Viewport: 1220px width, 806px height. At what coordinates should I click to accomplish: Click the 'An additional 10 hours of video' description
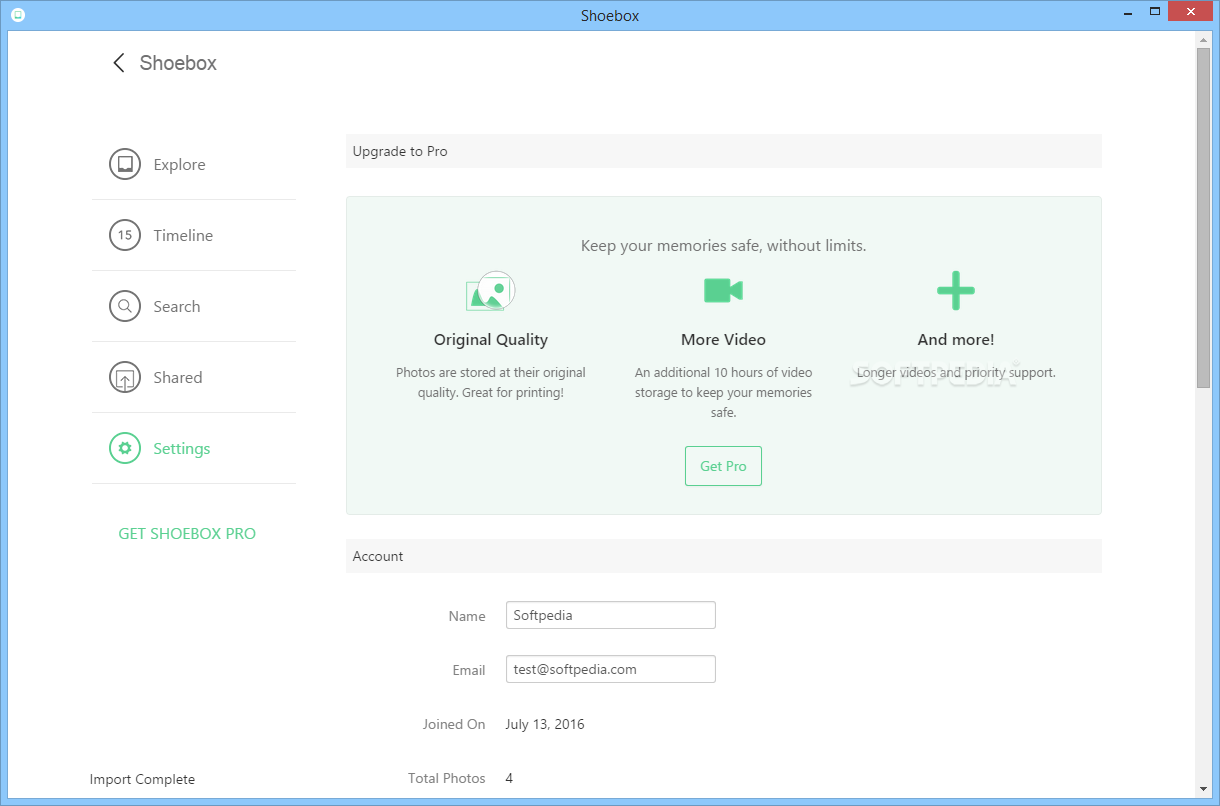tap(723, 392)
